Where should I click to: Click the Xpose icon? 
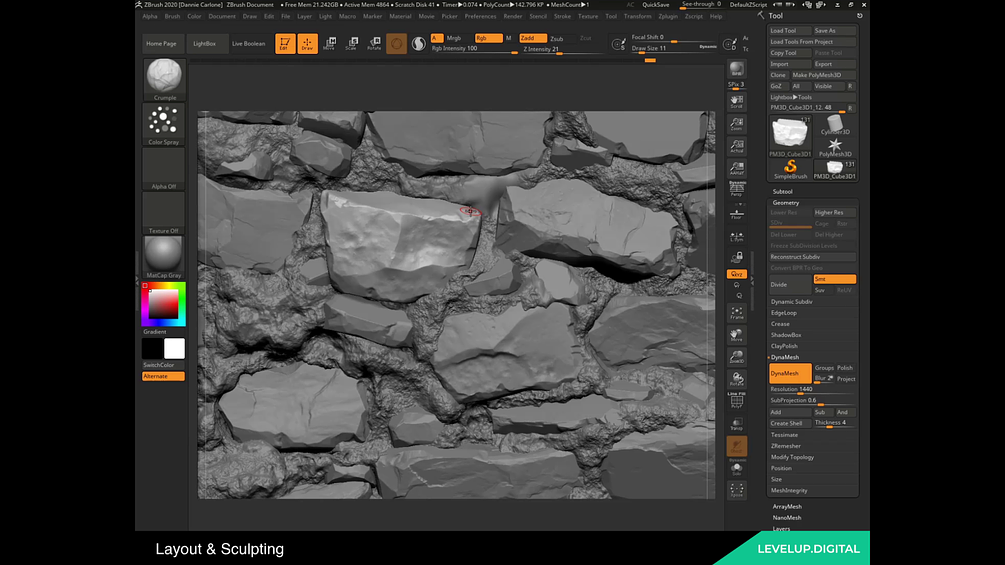coord(736,490)
